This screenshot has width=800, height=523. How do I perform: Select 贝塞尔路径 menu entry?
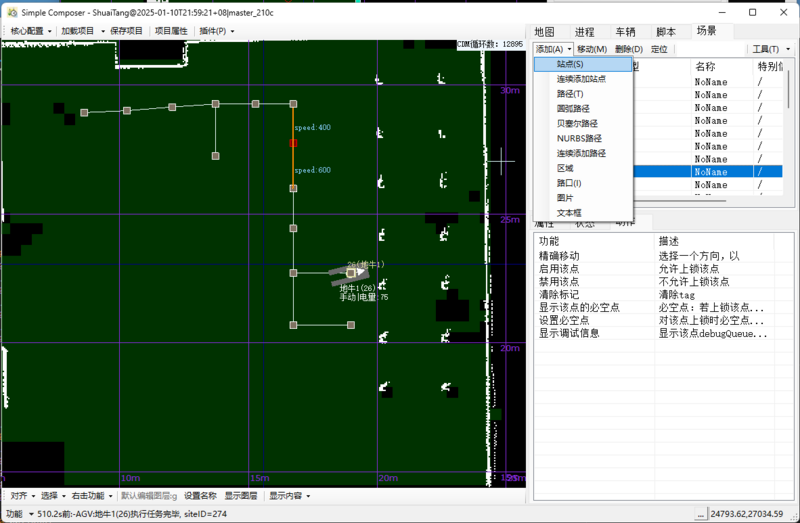pos(583,123)
